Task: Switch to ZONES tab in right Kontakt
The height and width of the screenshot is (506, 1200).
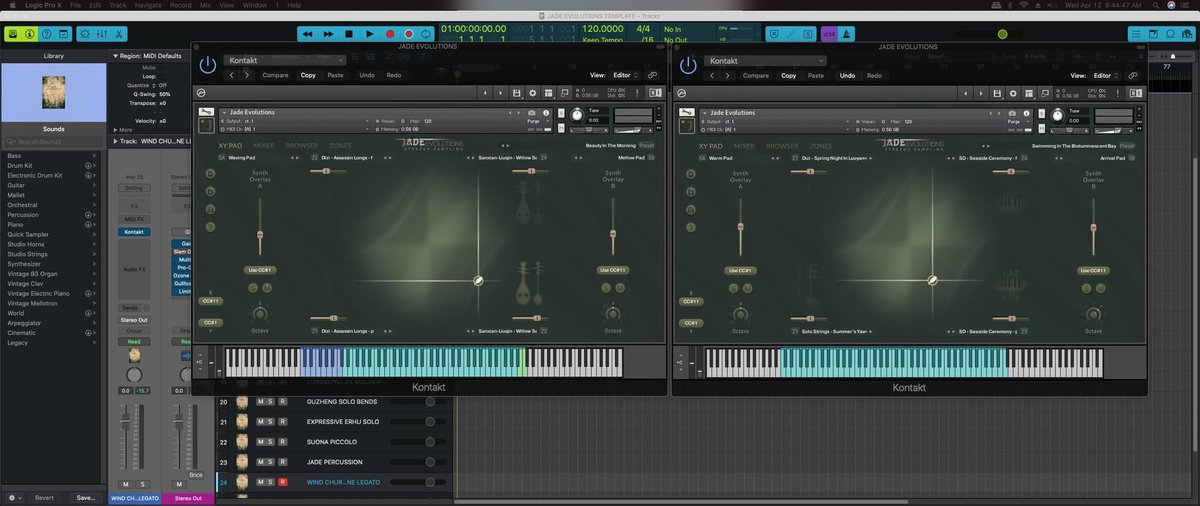Action: [x=820, y=146]
